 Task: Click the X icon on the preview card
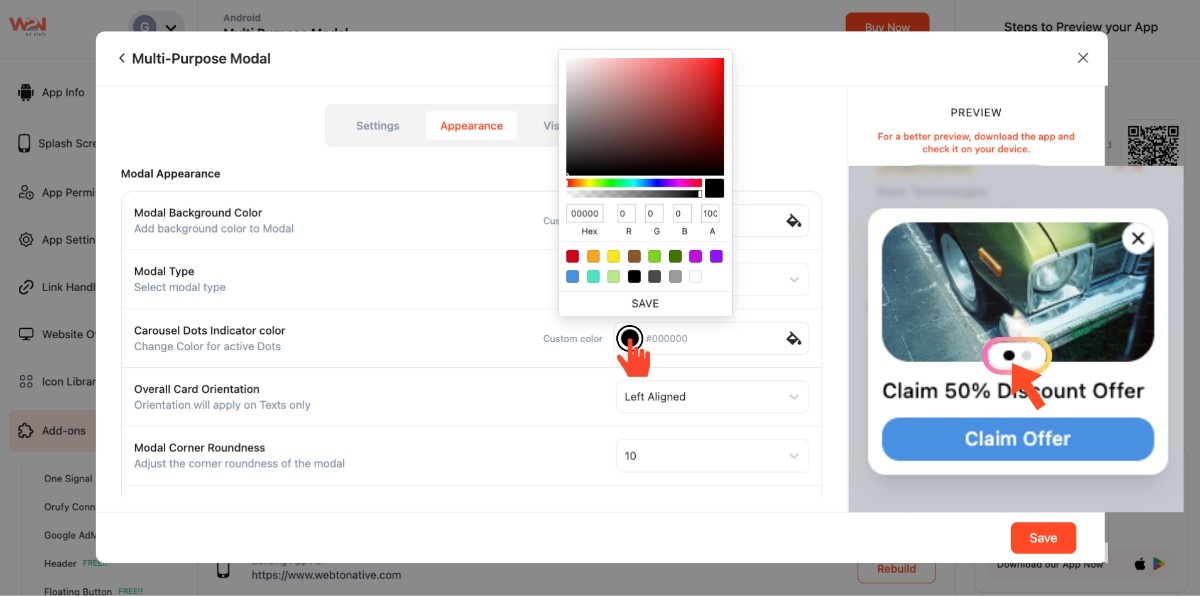(x=1137, y=239)
